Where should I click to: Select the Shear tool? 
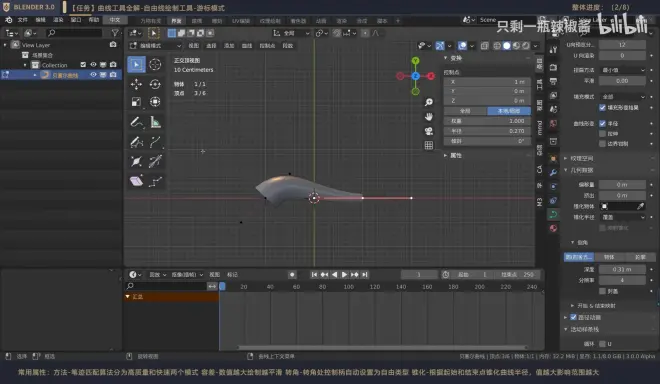136,181
